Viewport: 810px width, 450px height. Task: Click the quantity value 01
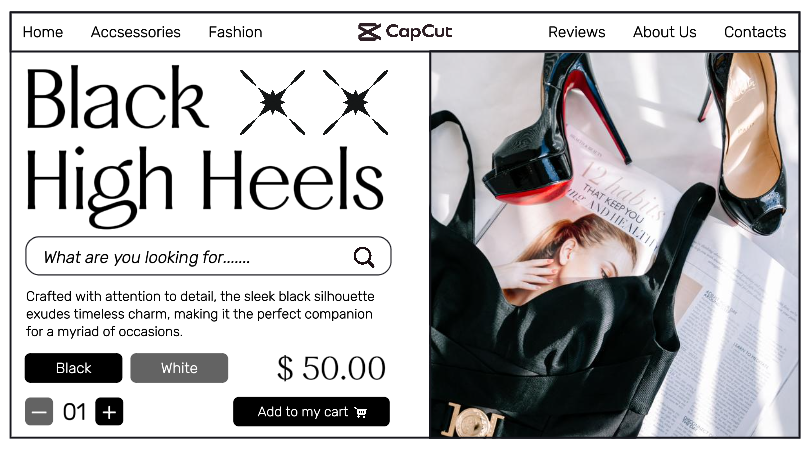(74, 412)
